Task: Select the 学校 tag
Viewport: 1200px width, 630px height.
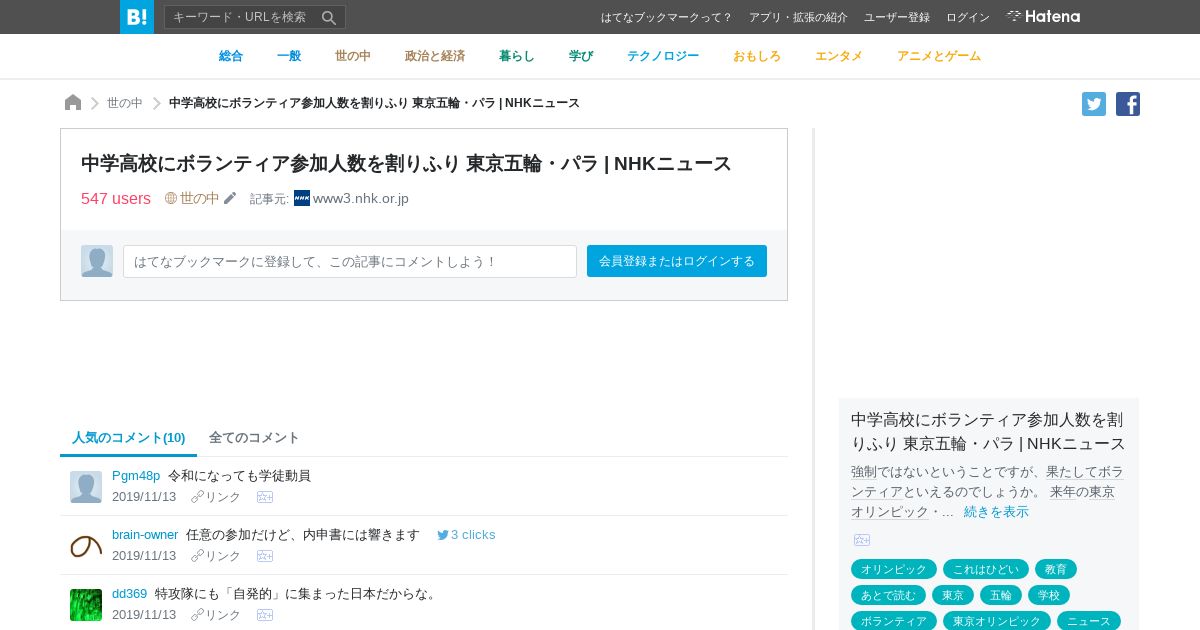Action: tap(1049, 595)
